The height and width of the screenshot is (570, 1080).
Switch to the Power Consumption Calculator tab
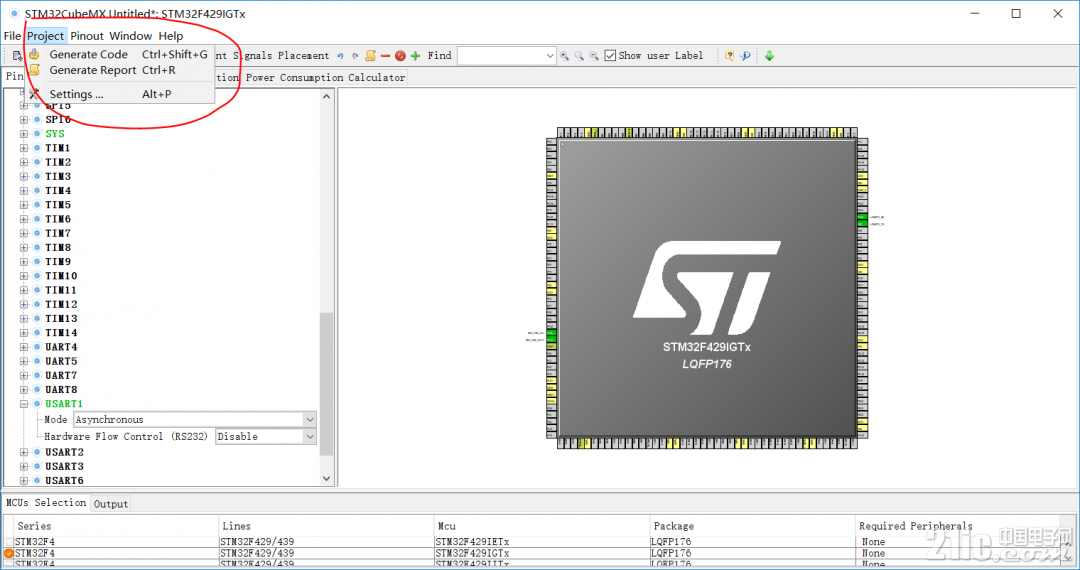[325, 77]
